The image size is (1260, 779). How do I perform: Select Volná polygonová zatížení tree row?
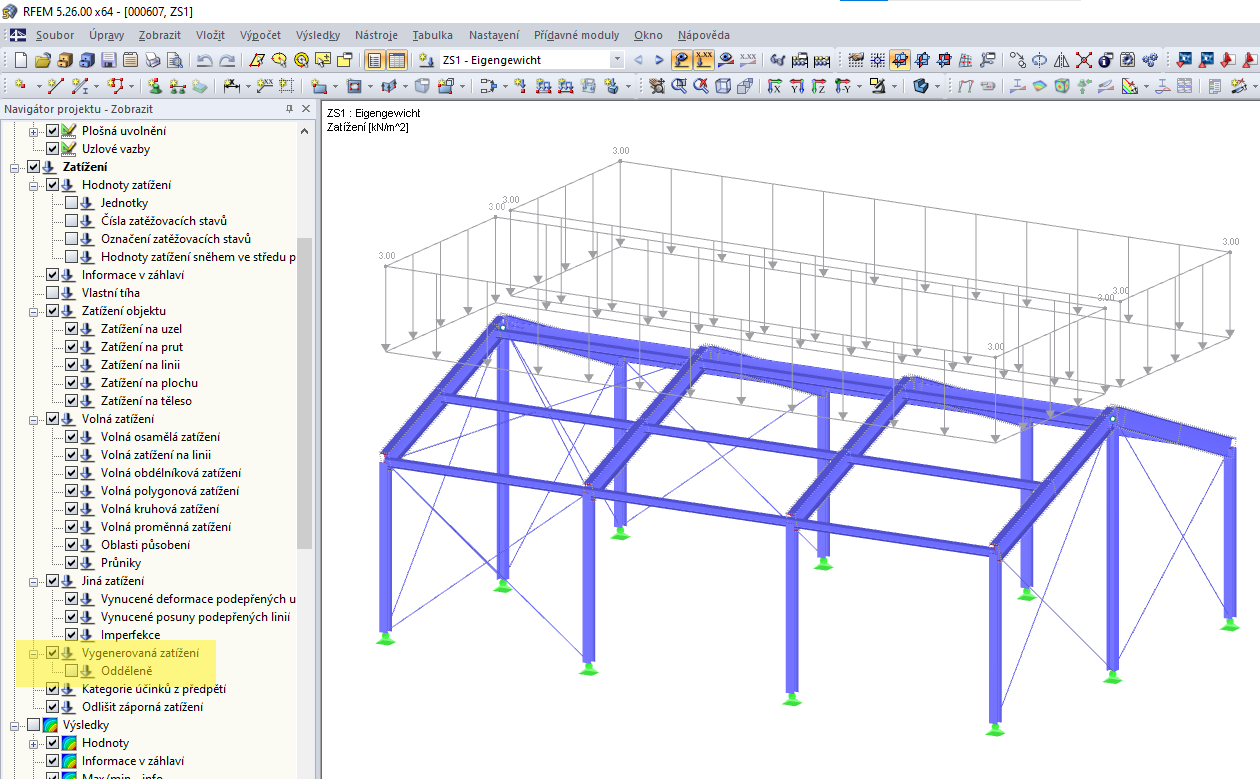pos(169,491)
